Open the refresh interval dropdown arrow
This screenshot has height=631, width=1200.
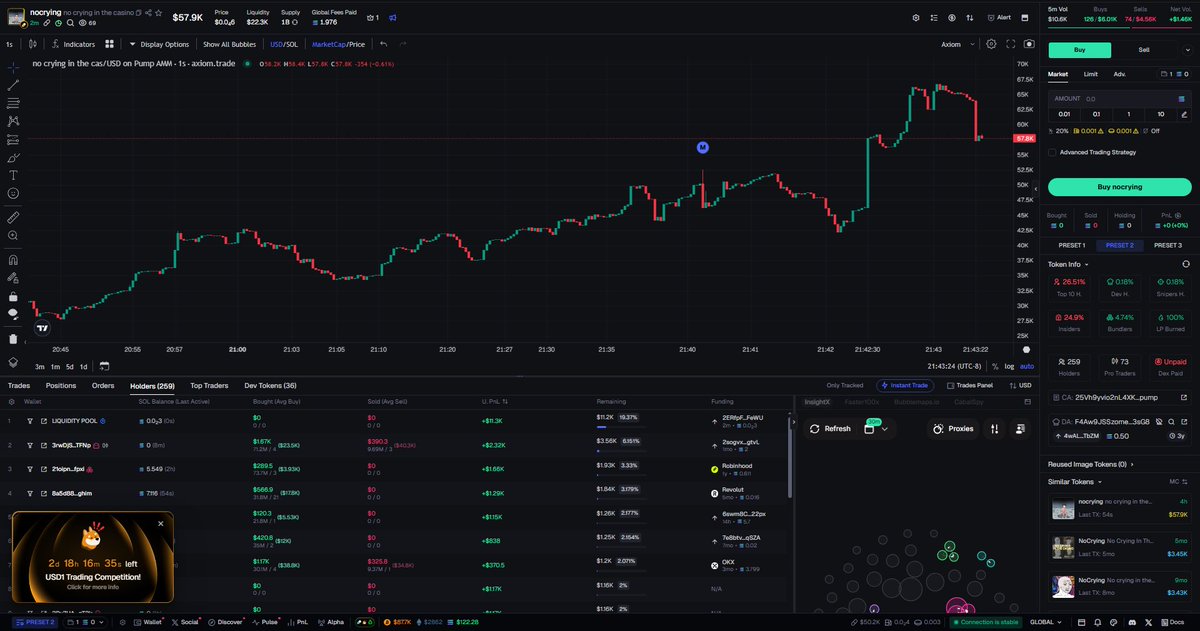point(885,429)
